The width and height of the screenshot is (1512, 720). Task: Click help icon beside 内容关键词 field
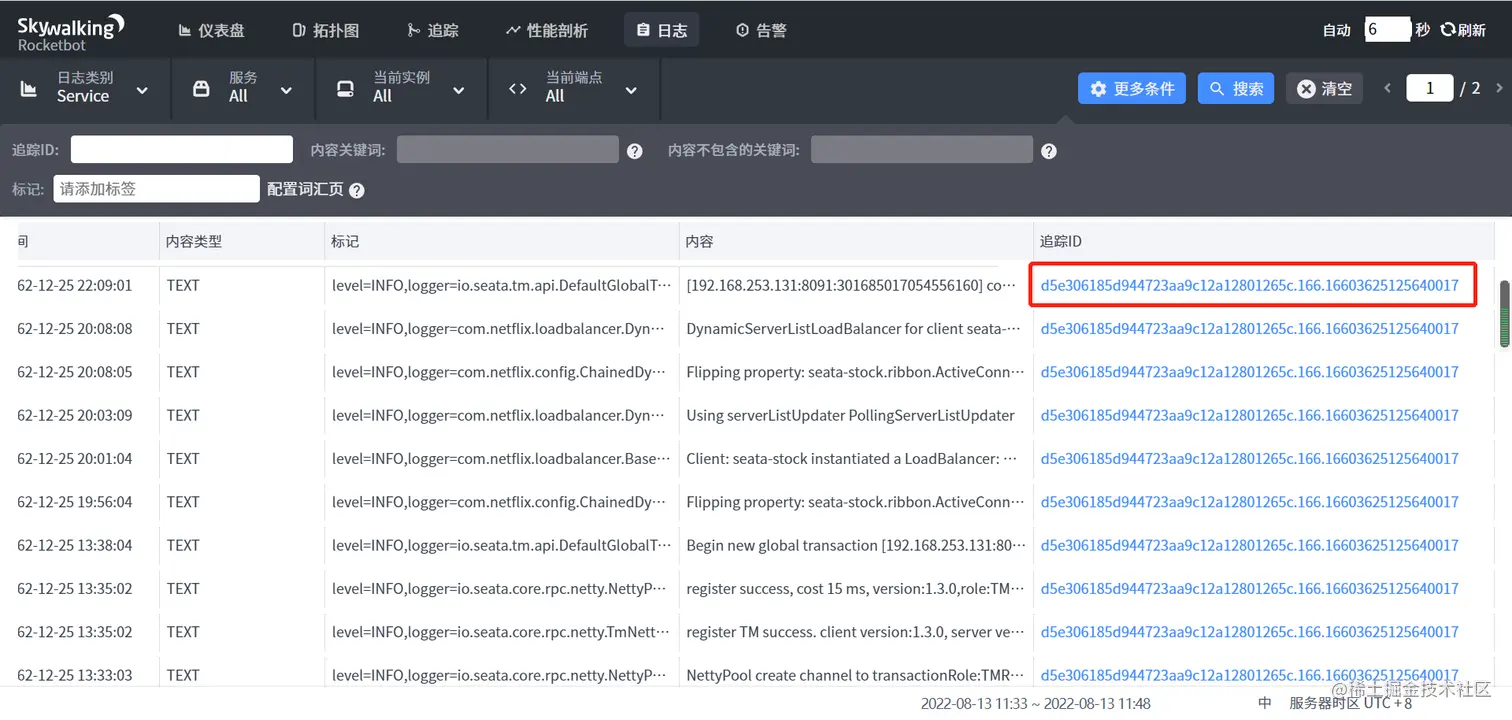point(634,151)
